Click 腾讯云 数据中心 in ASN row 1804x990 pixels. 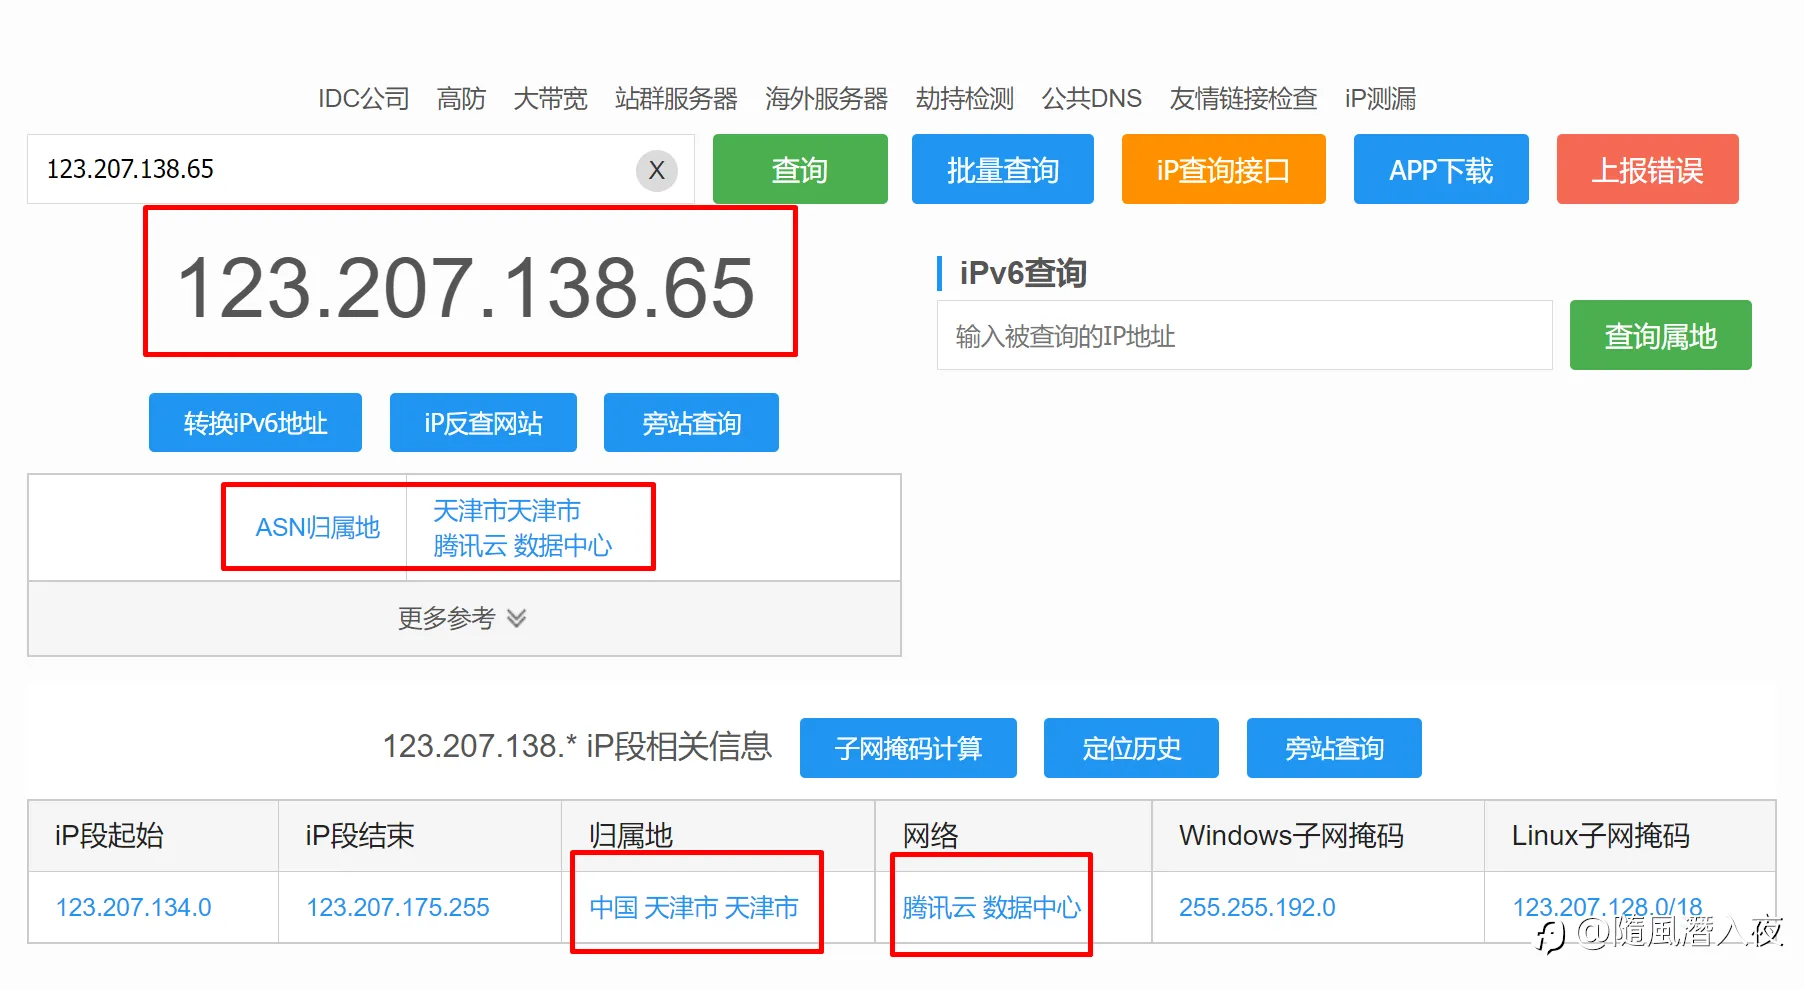click(522, 545)
